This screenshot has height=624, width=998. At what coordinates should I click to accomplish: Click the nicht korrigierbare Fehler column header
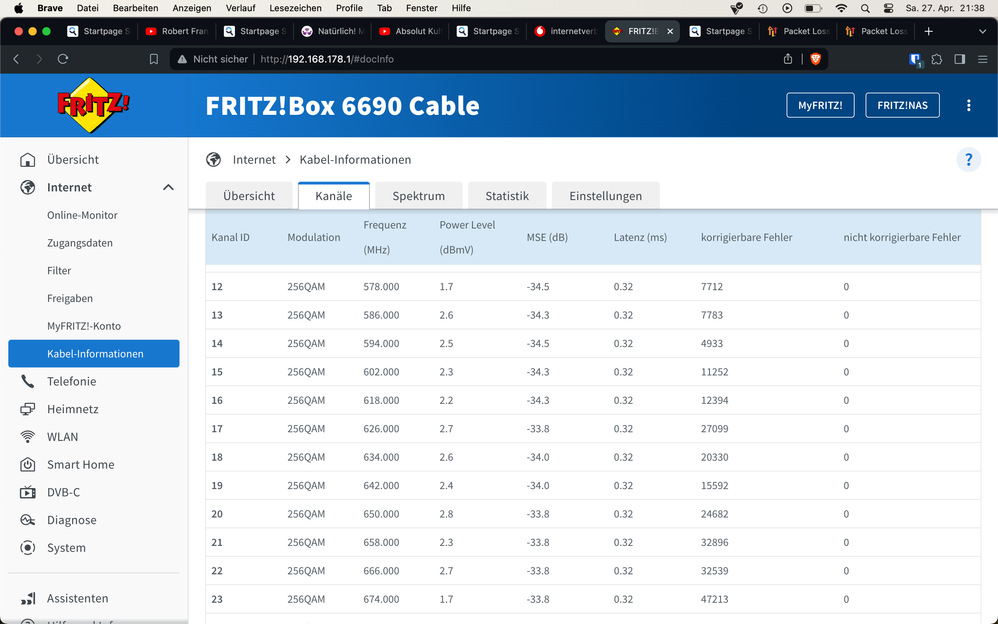tap(902, 238)
